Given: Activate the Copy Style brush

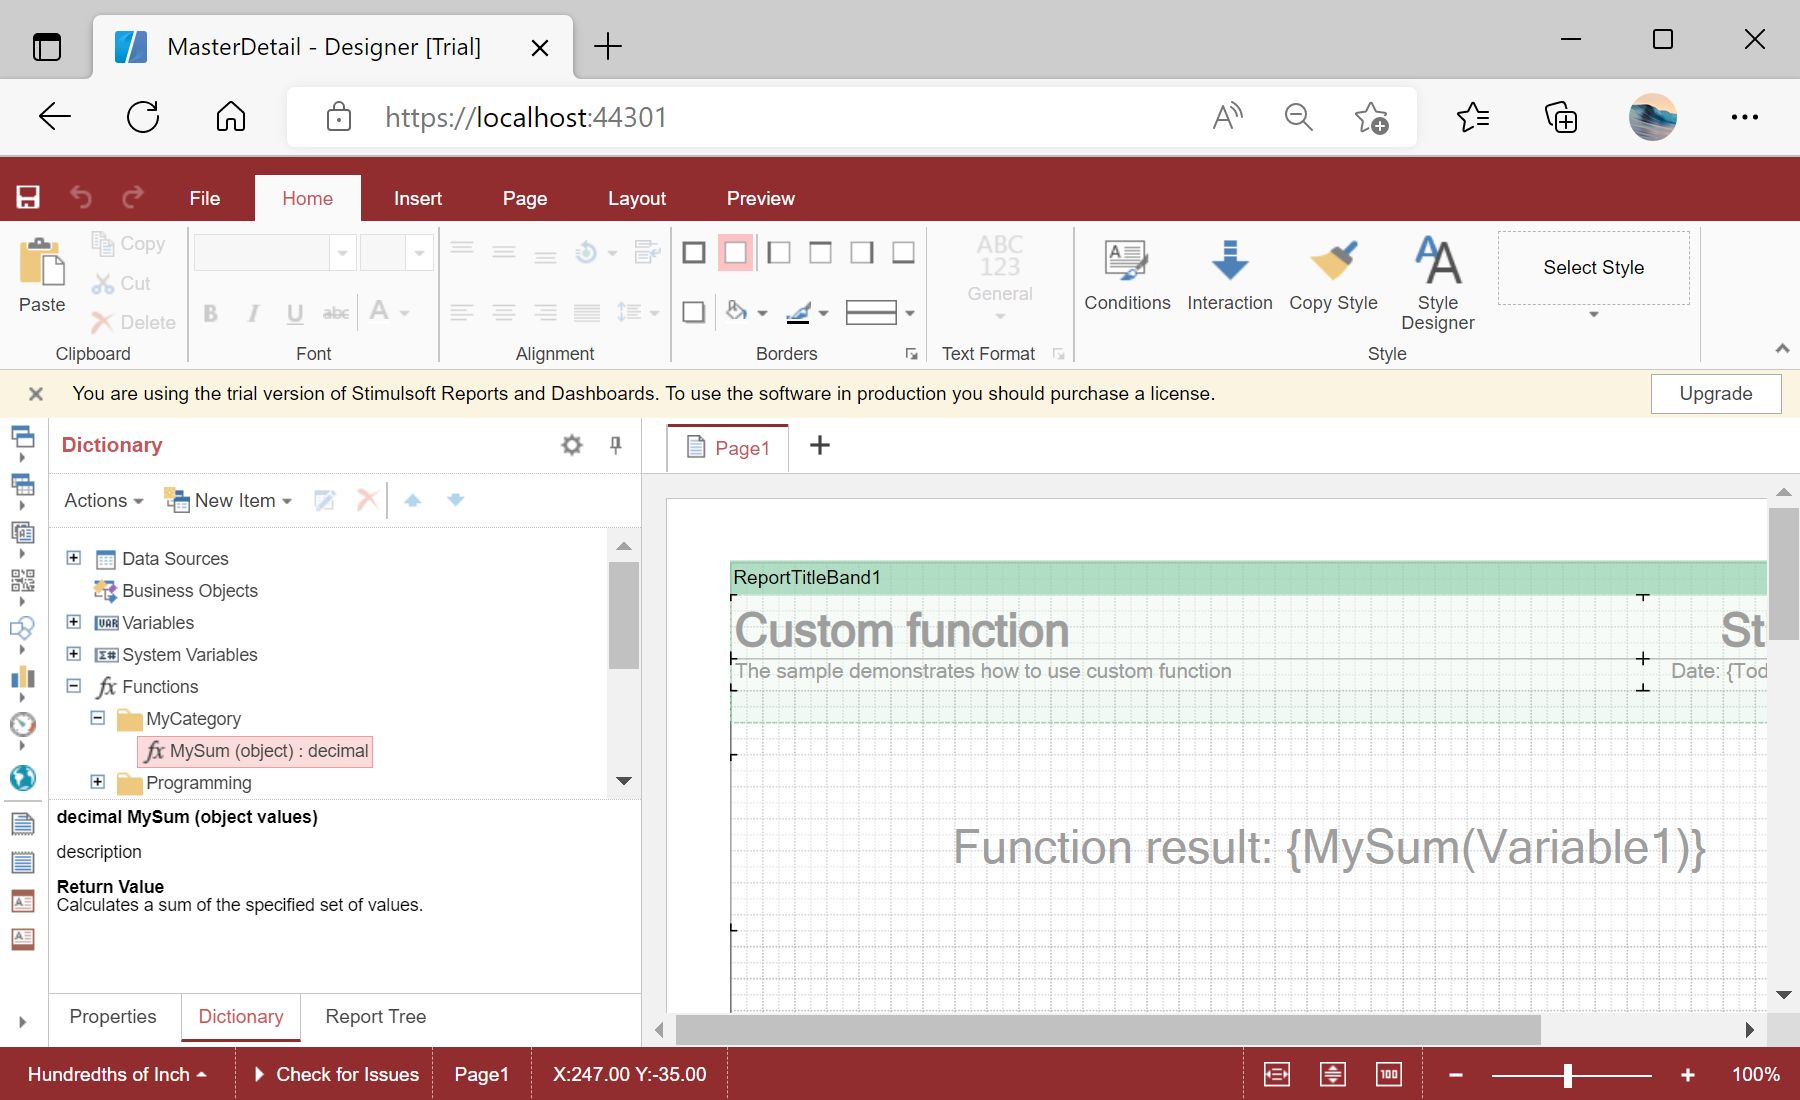Looking at the screenshot, I should pyautogui.click(x=1333, y=275).
